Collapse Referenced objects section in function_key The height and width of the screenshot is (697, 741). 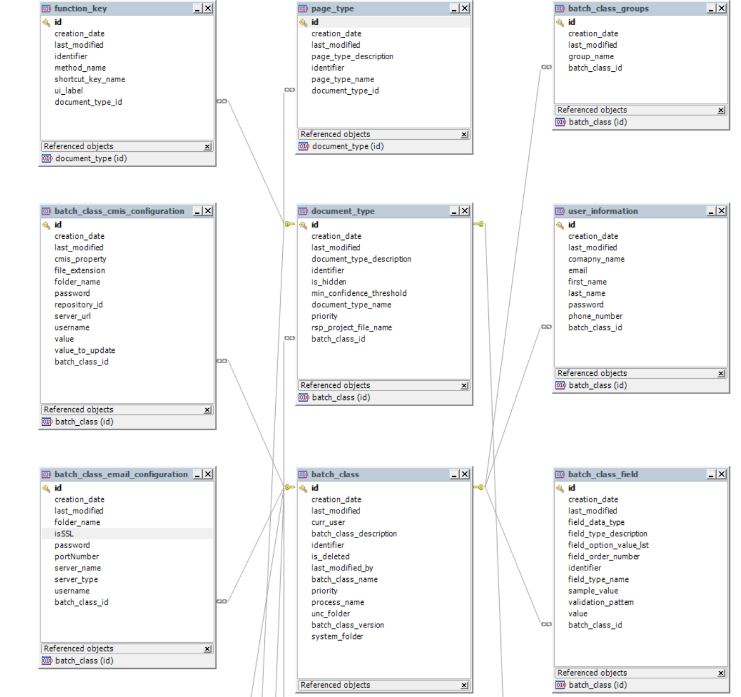[x=207, y=146]
